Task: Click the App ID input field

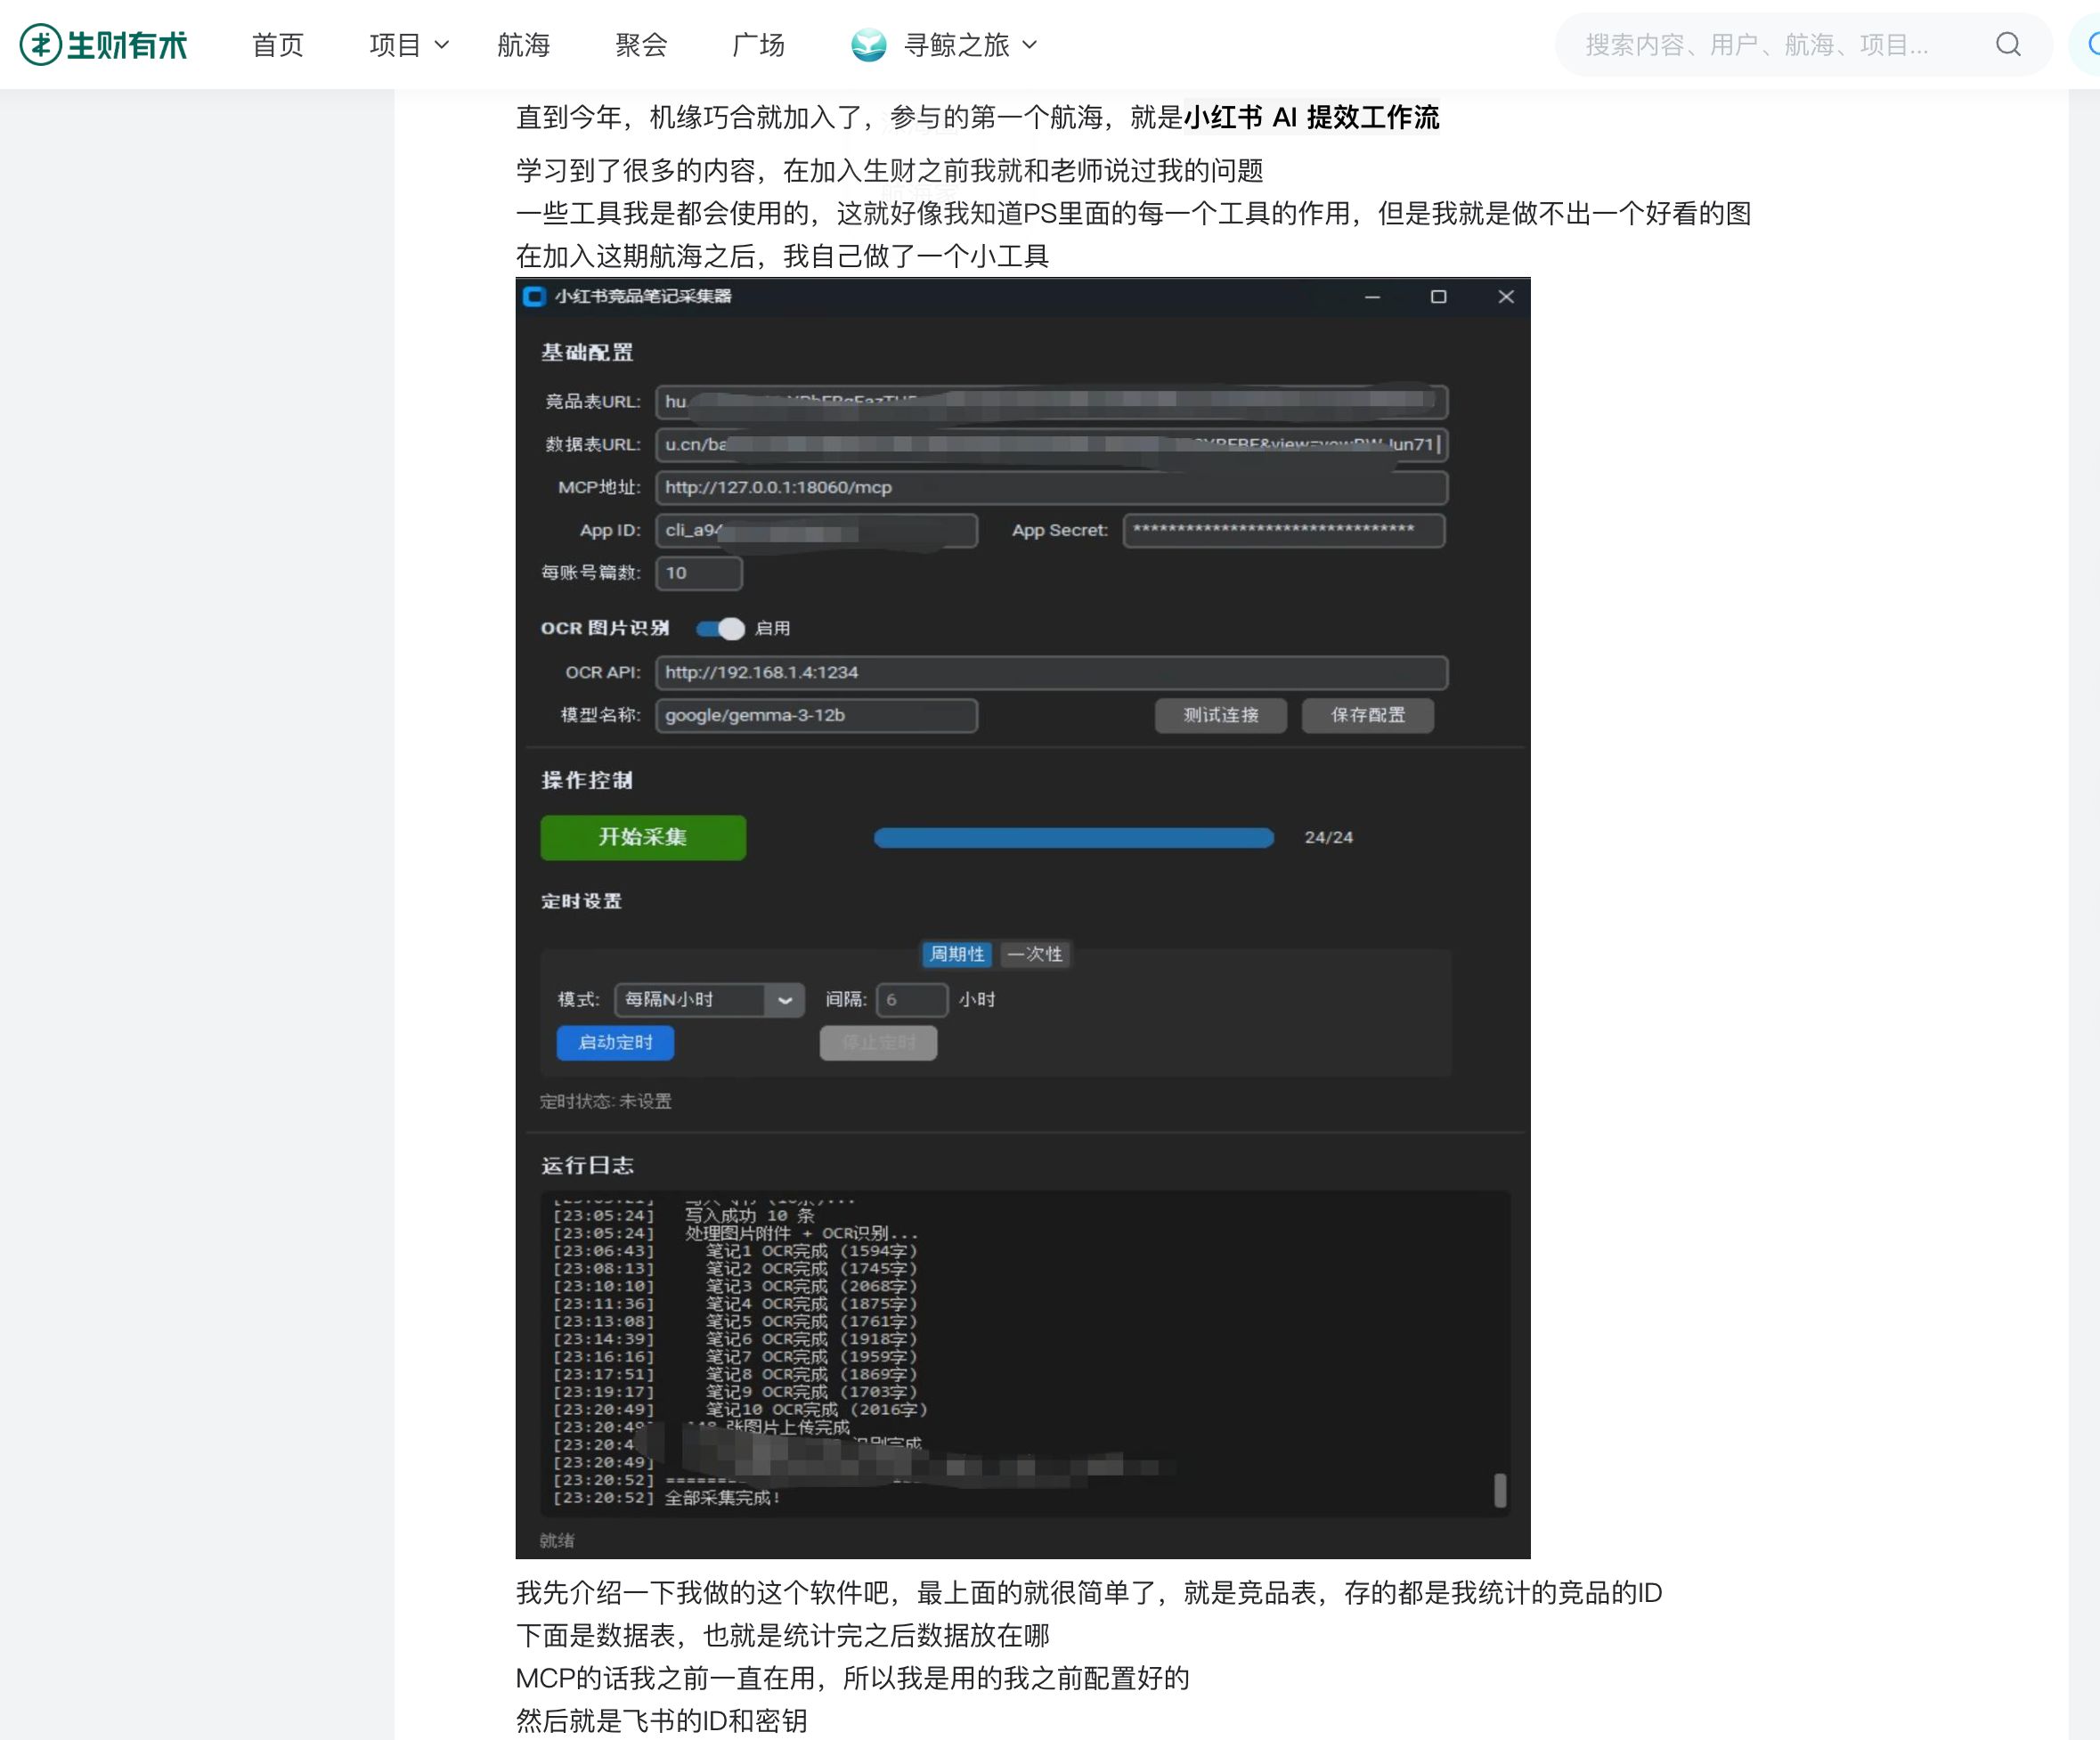Action: tap(816, 531)
